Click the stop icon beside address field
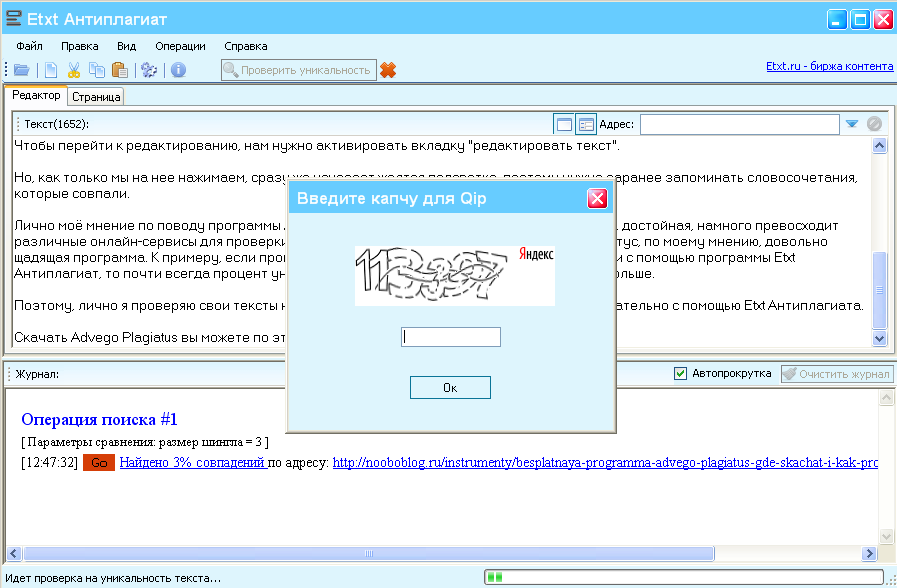This screenshot has width=897, height=588. click(x=874, y=124)
